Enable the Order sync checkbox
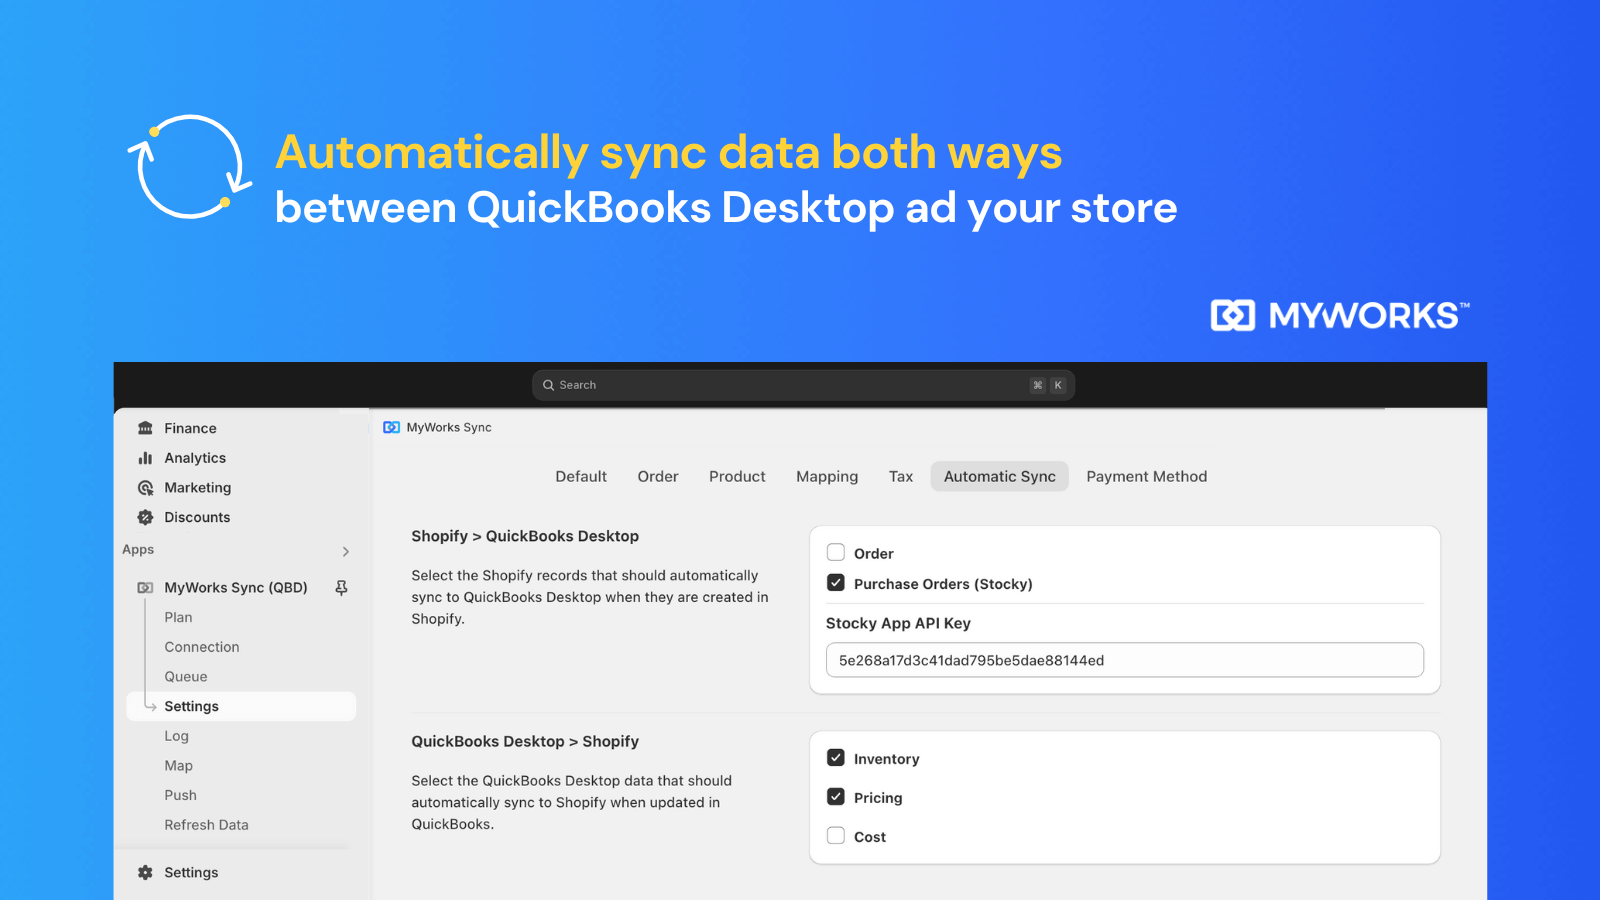 (x=836, y=551)
